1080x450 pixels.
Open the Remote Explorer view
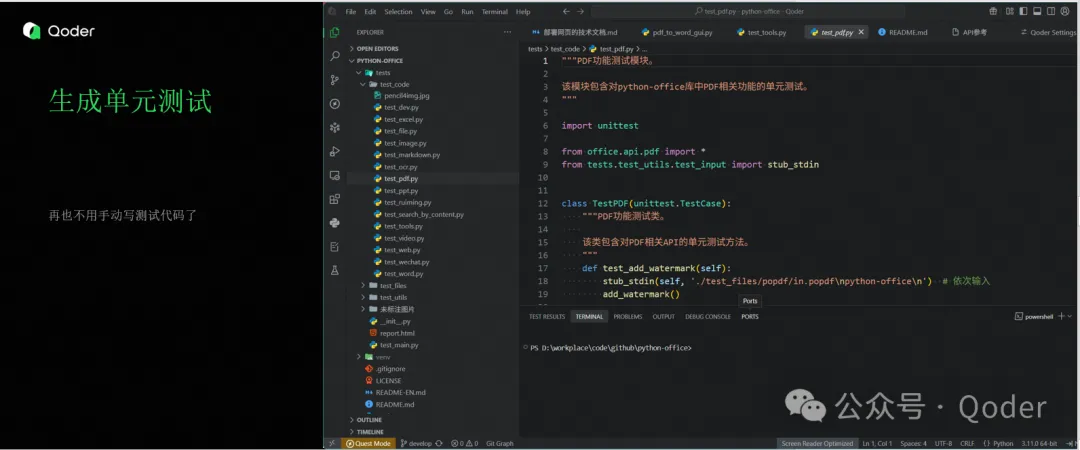pos(335,176)
